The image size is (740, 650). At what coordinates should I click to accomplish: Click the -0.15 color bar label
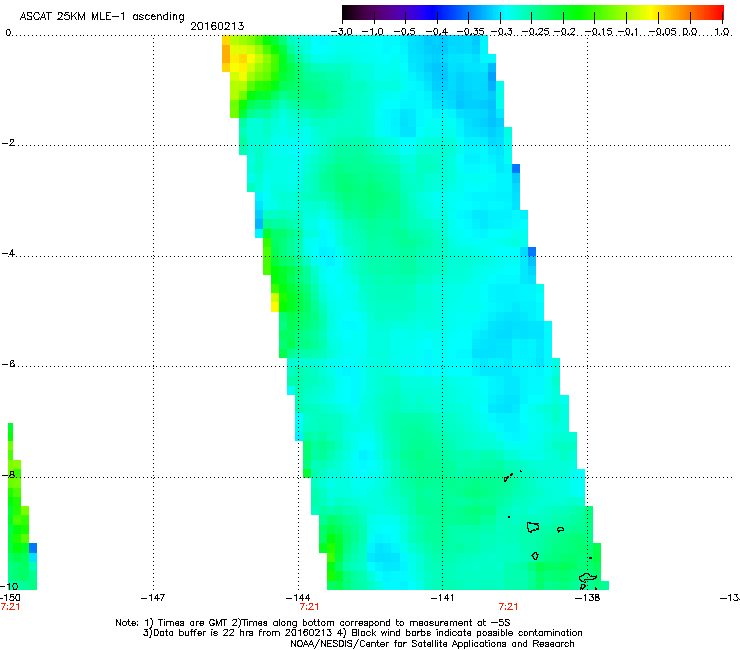[x=599, y=32]
